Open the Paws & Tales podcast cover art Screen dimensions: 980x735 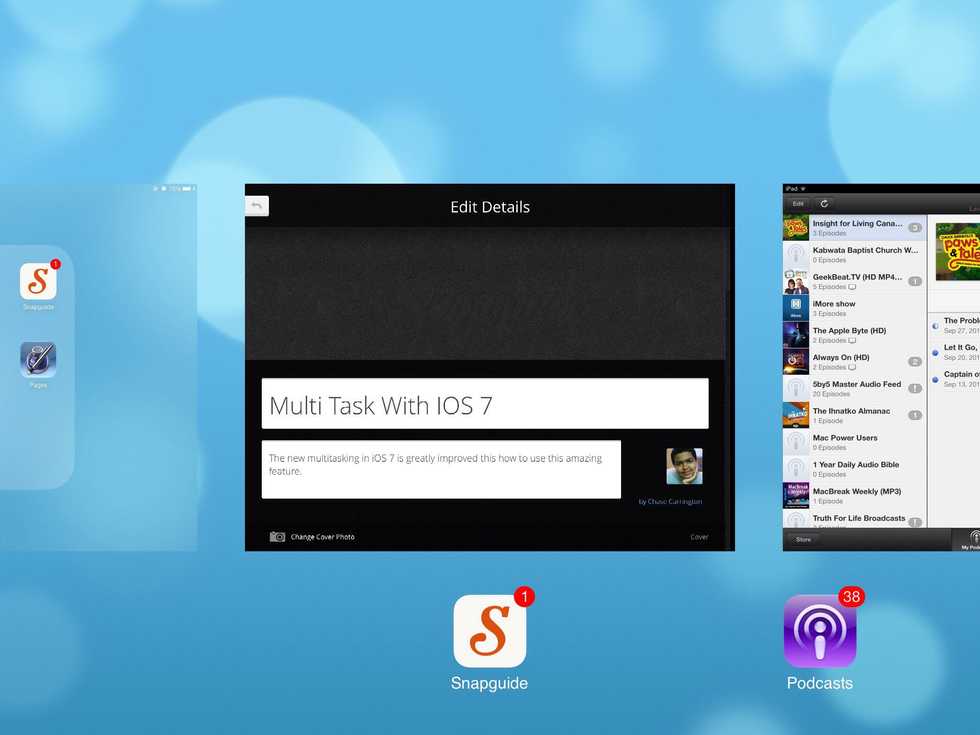click(957, 252)
